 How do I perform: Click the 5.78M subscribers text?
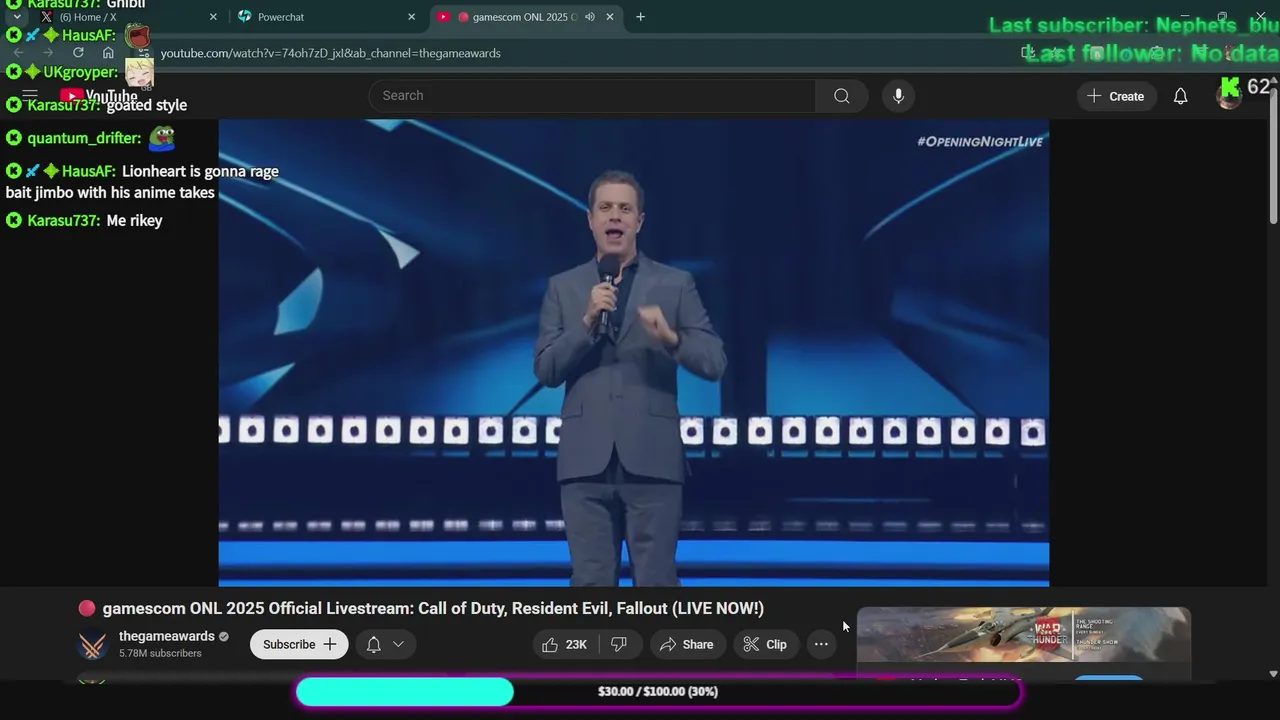[x=160, y=653]
